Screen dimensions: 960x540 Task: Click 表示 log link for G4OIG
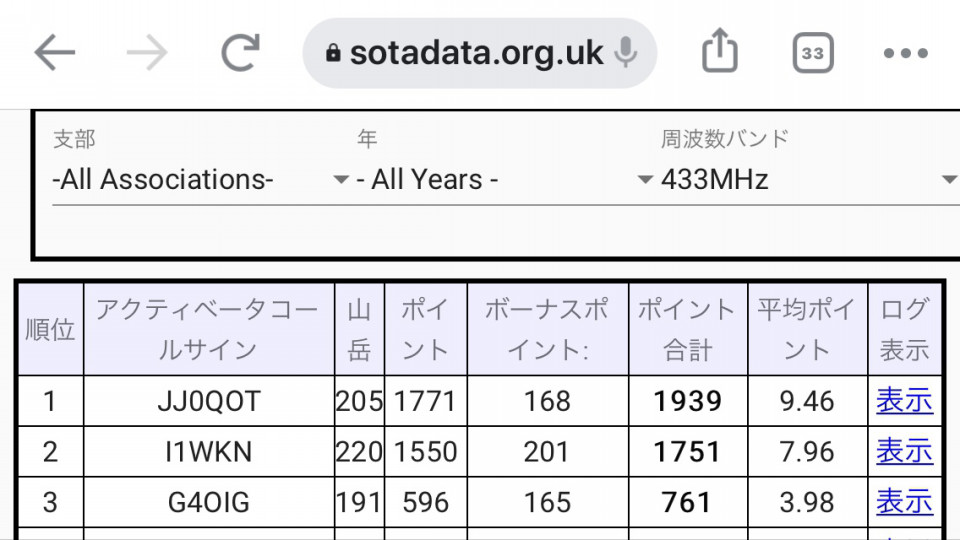904,502
